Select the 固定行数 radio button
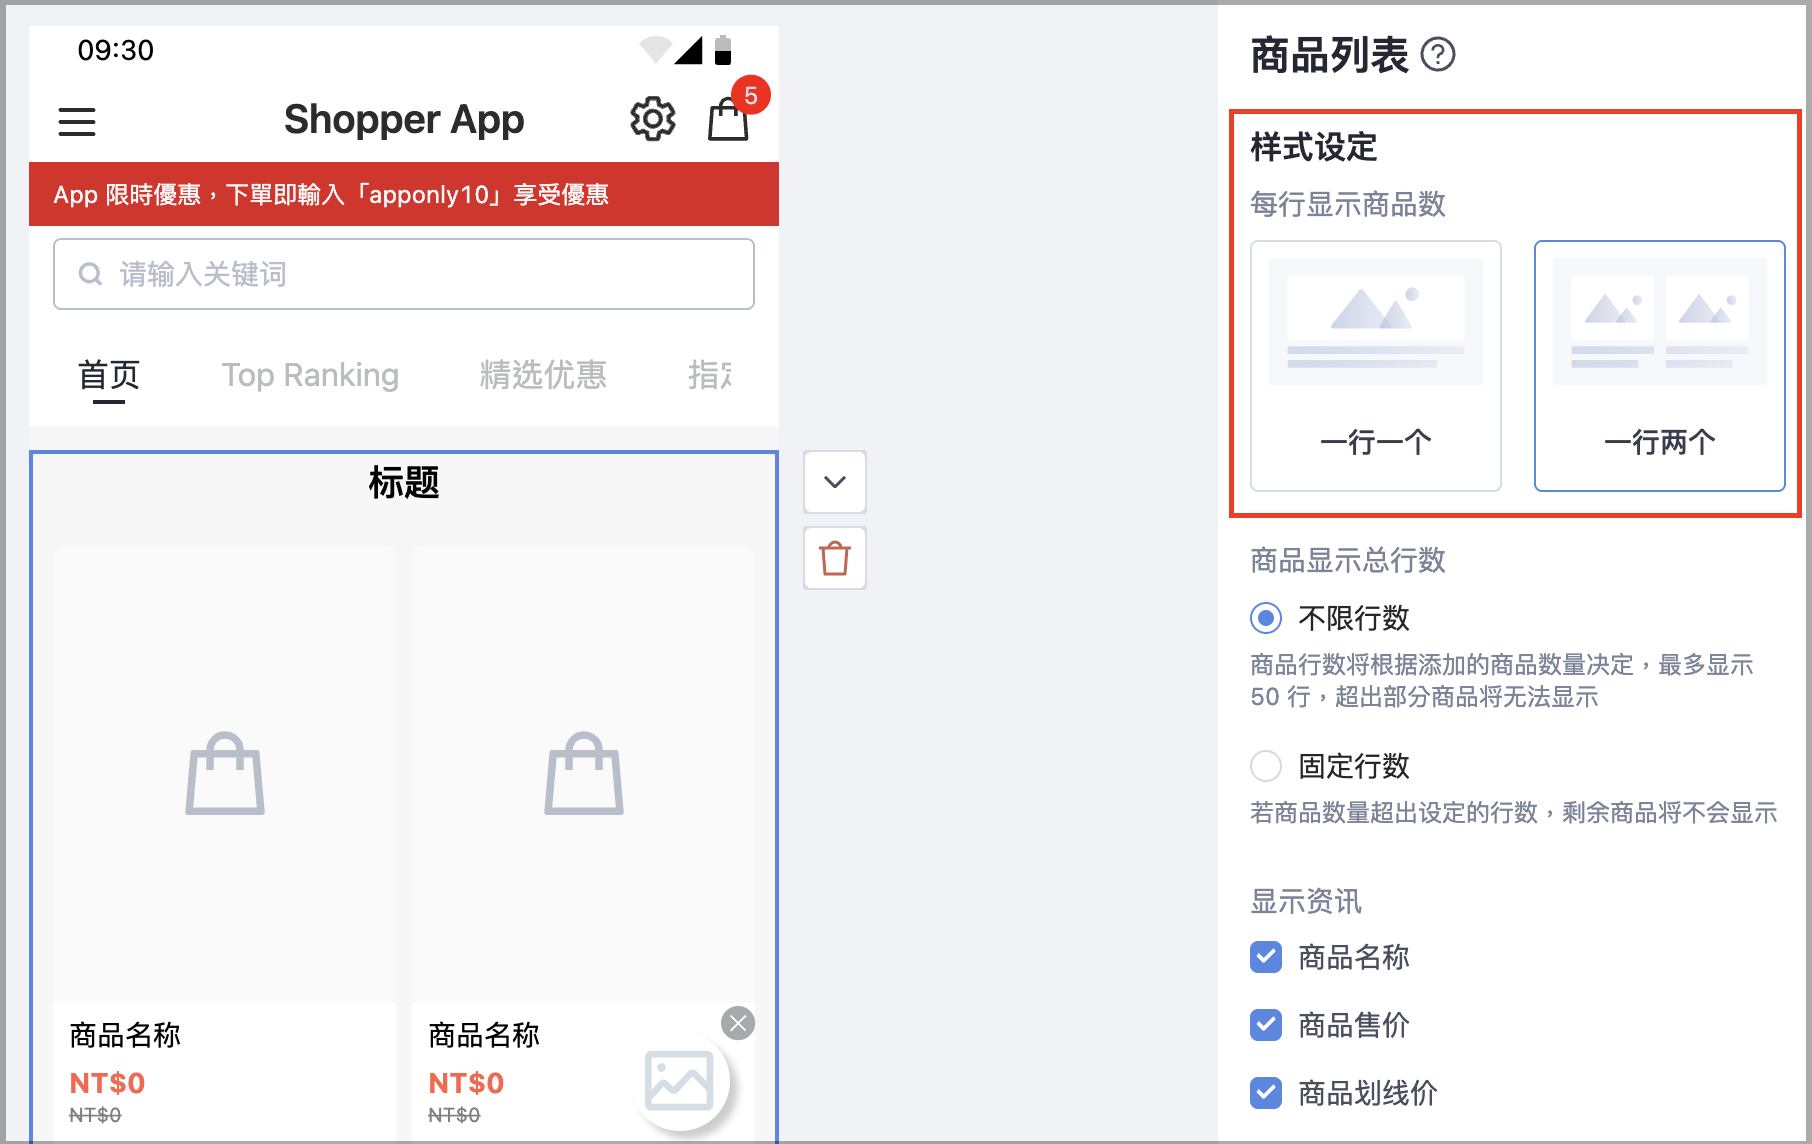 click(x=1266, y=766)
